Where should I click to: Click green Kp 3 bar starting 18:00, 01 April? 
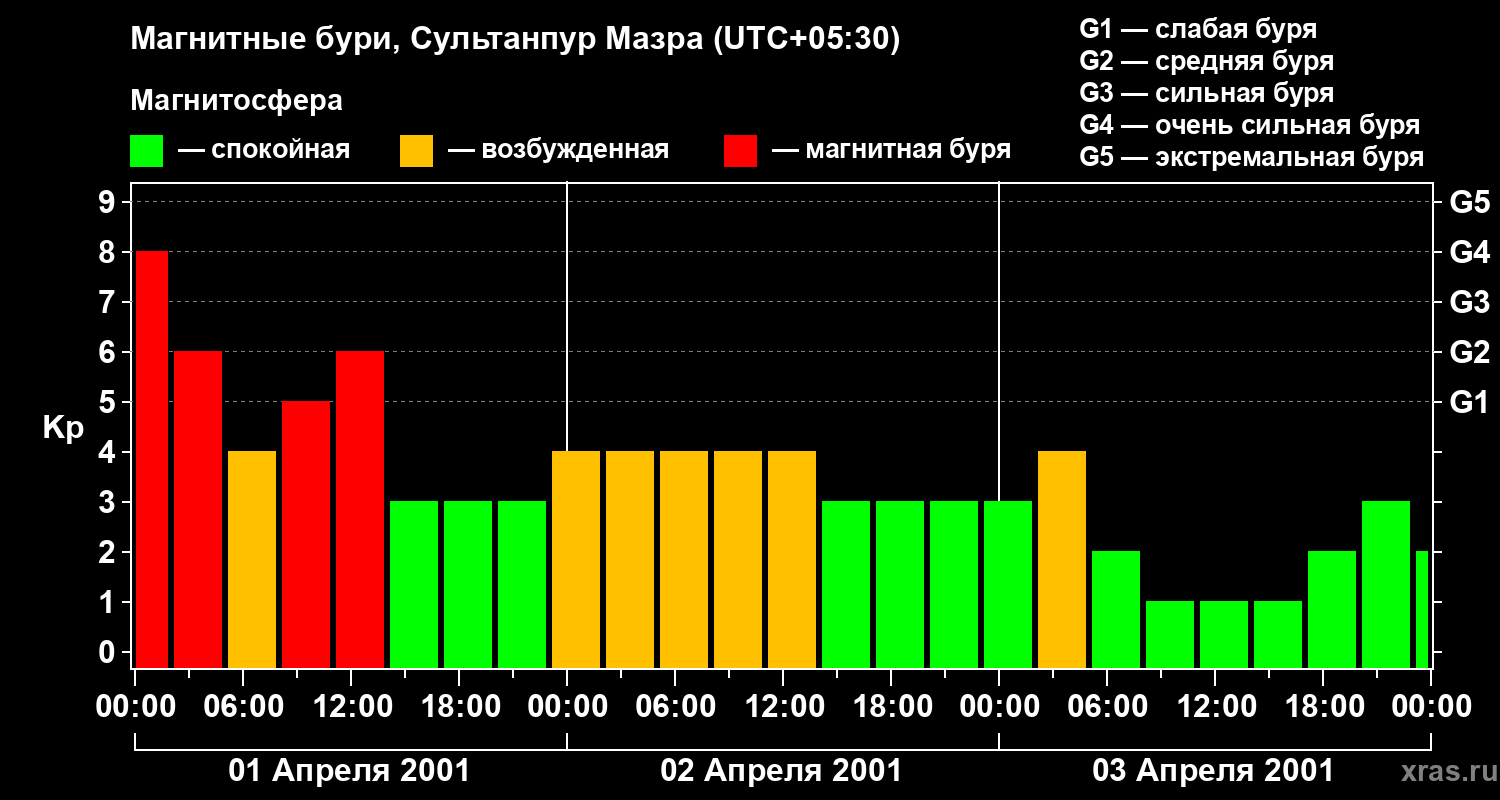pos(468,584)
